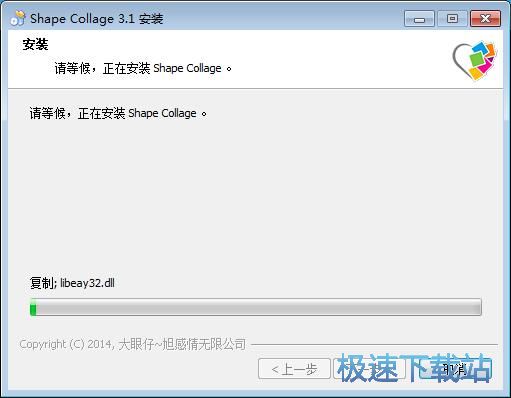Viewport: 511px width, 398px height.
Task: Click the 请等候 text in the gray body area
Action: pos(118,113)
